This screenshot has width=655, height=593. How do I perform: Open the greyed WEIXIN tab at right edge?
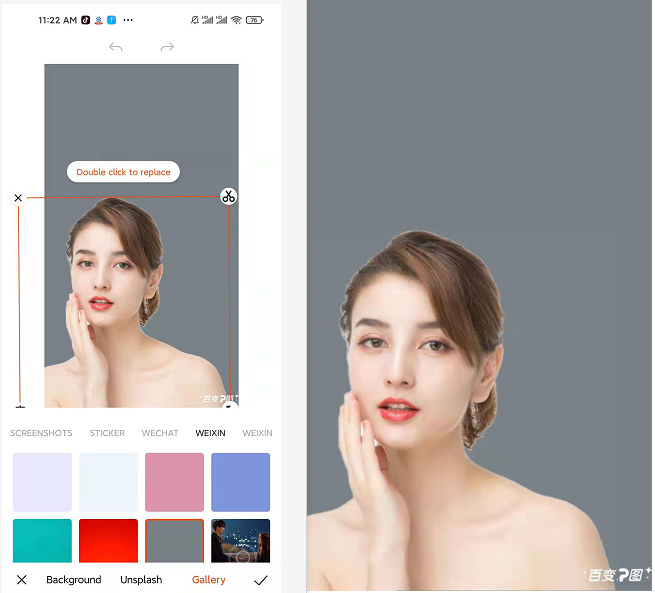click(x=257, y=433)
